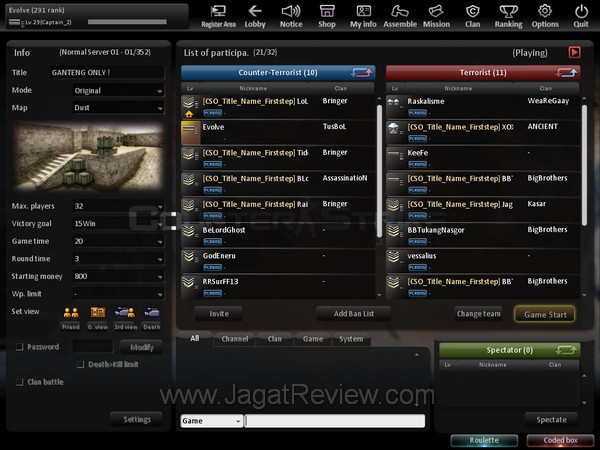This screenshot has height=450, width=600.
Task: Click the Password text field
Action: tap(93, 347)
